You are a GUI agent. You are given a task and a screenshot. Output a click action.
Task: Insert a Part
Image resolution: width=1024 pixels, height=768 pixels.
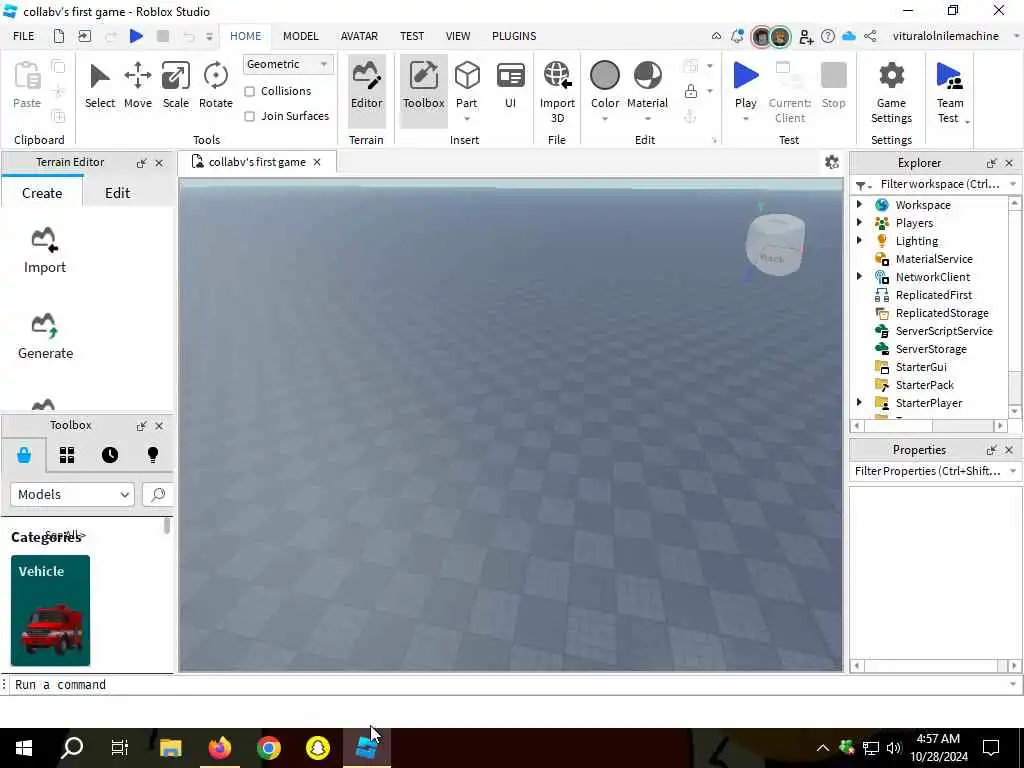[x=466, y=84]
